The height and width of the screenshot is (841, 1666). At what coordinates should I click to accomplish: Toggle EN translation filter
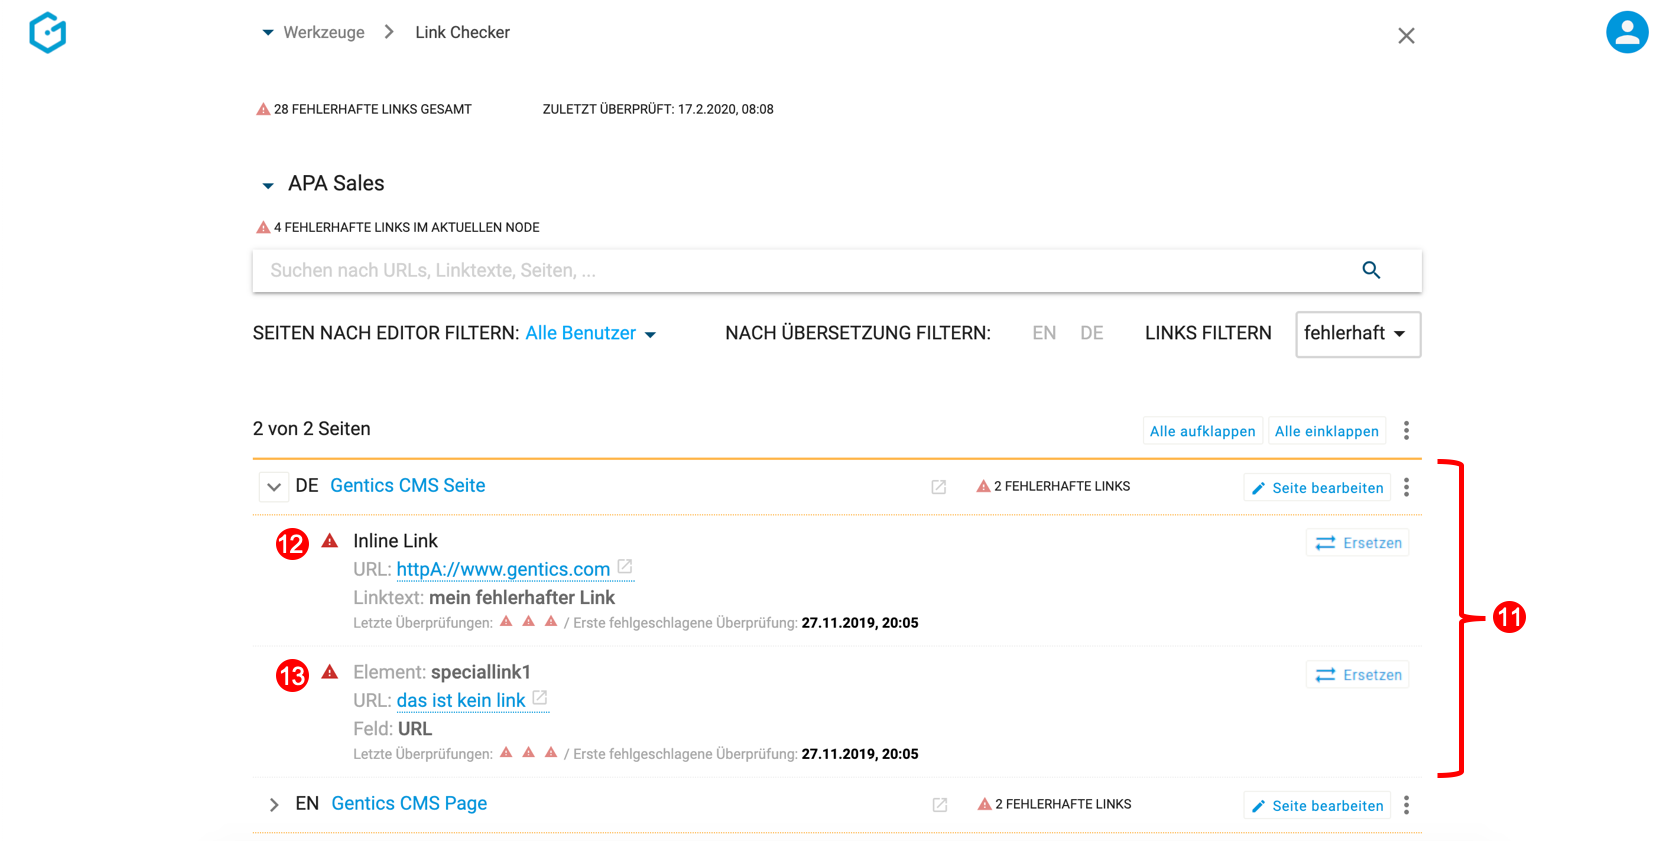(x=1044, y=333)
